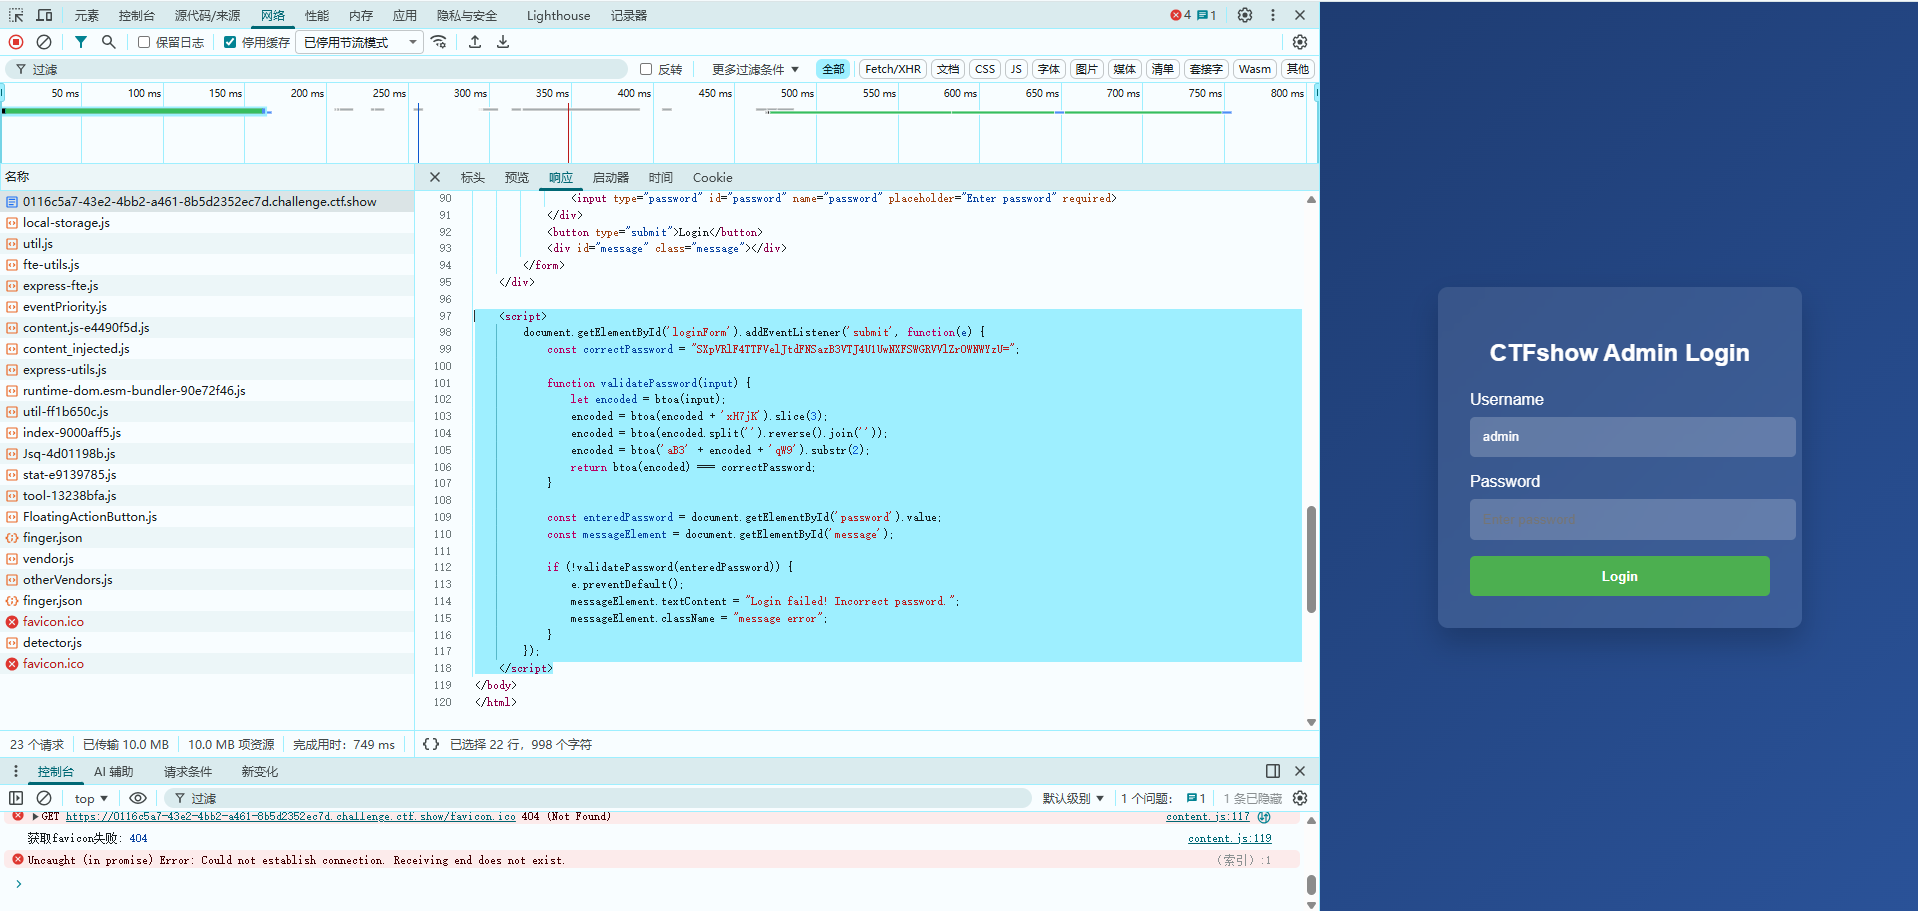1918x911 pixels.
Task: Click the Name column header
Action: pyautogui.click(x=207, y=177)
